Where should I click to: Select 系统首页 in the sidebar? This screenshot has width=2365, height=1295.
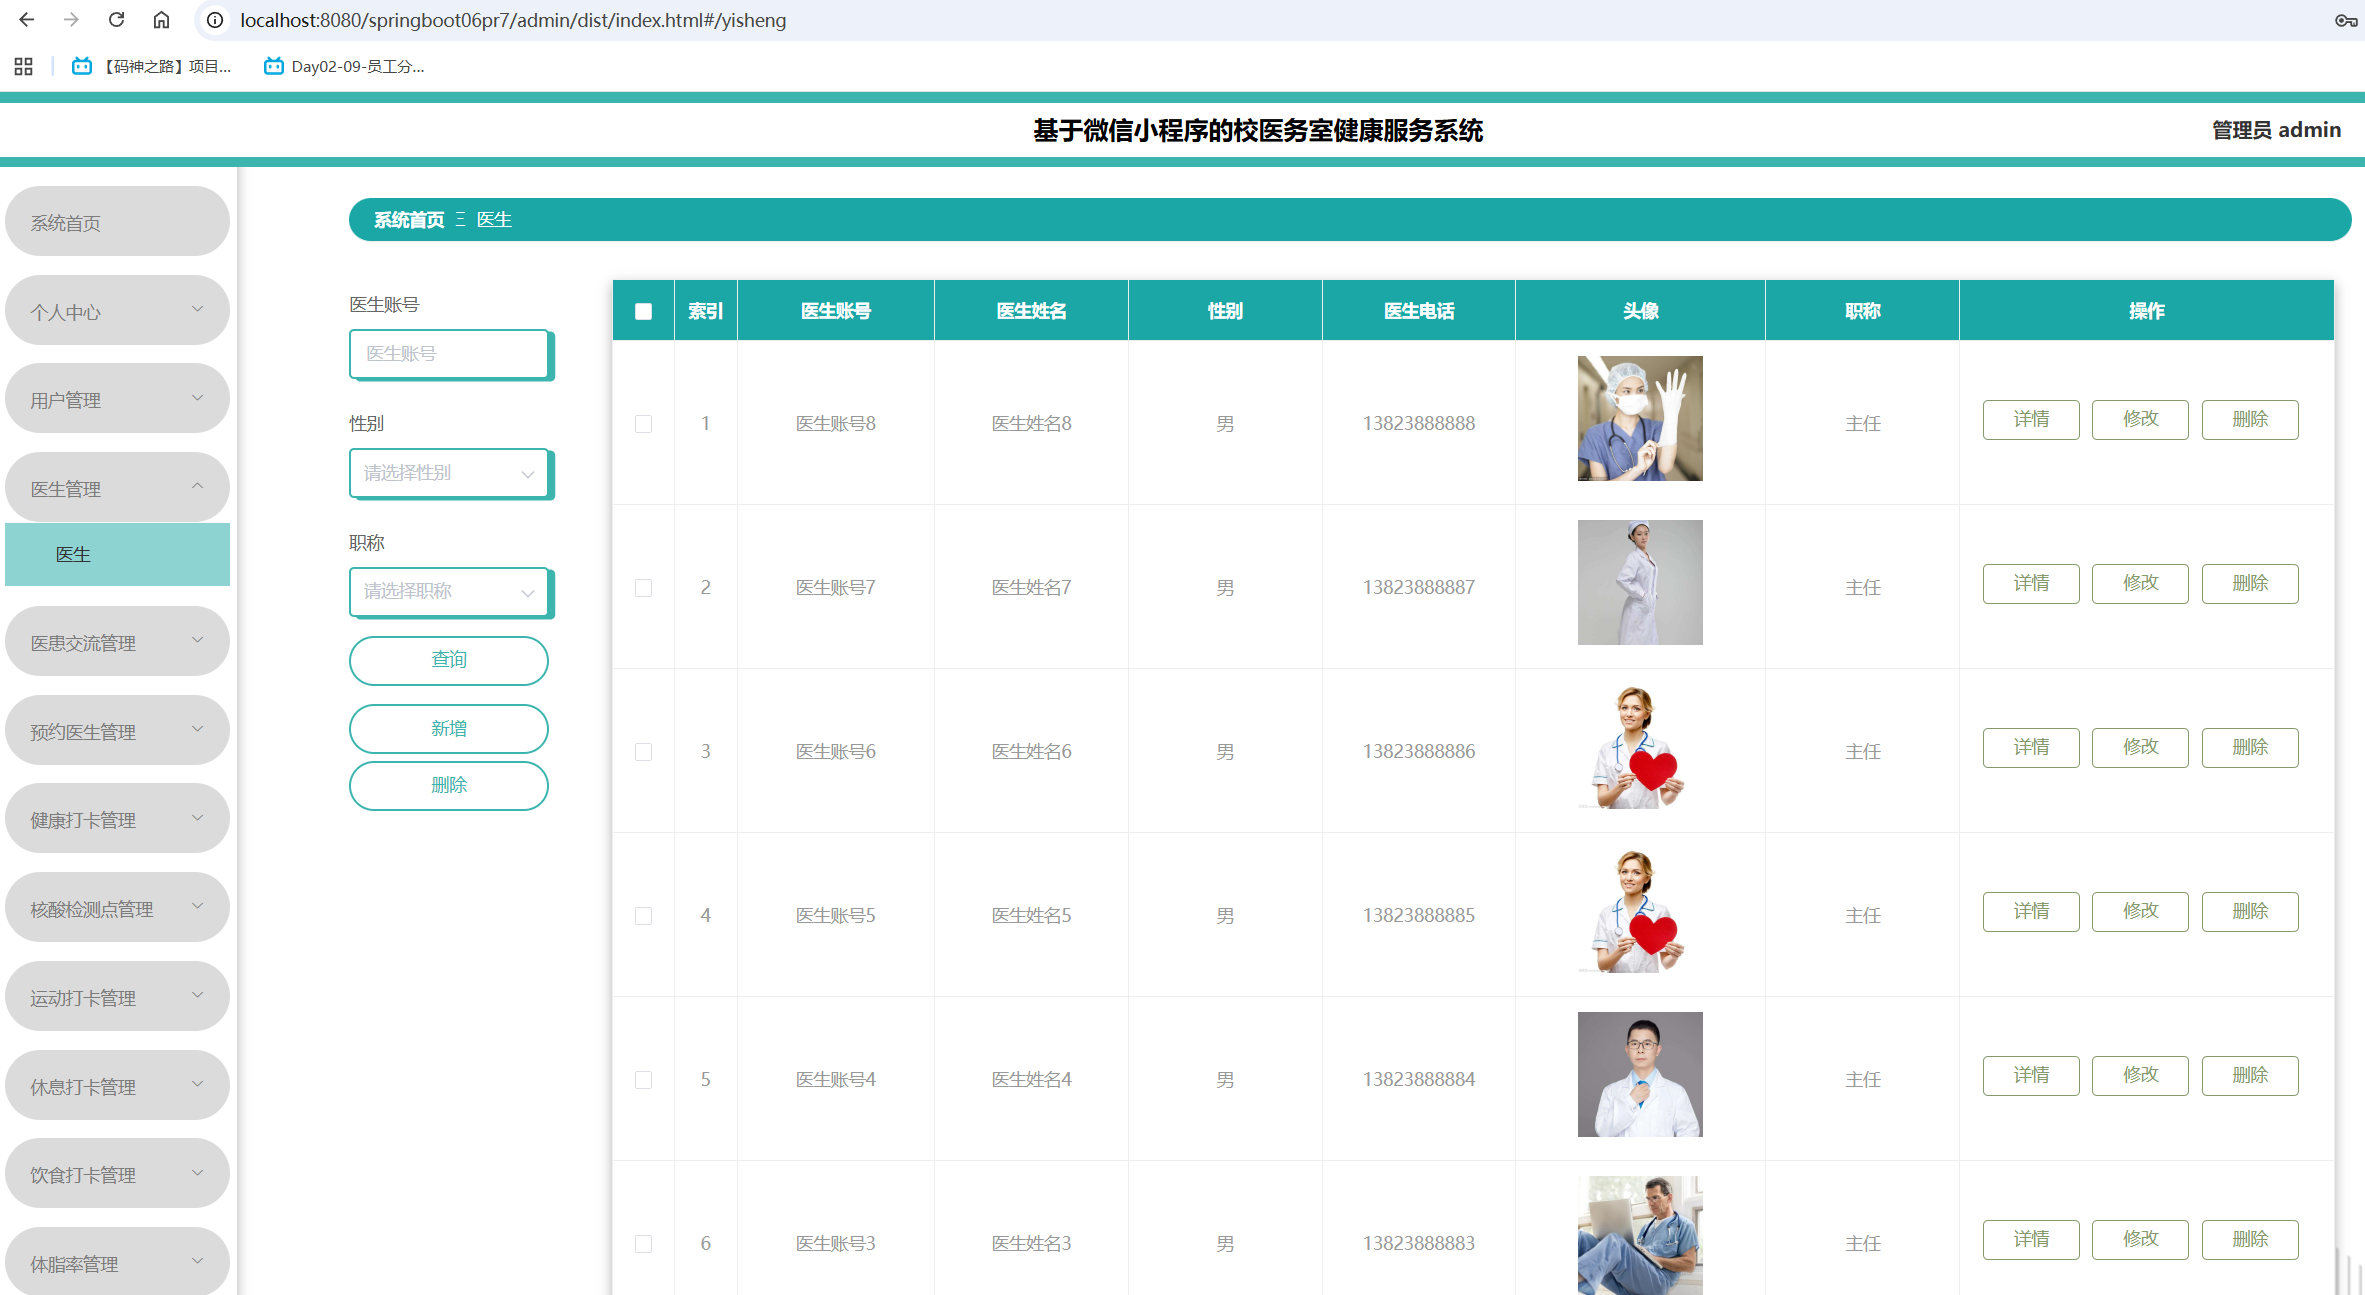(x=117, y=222)
